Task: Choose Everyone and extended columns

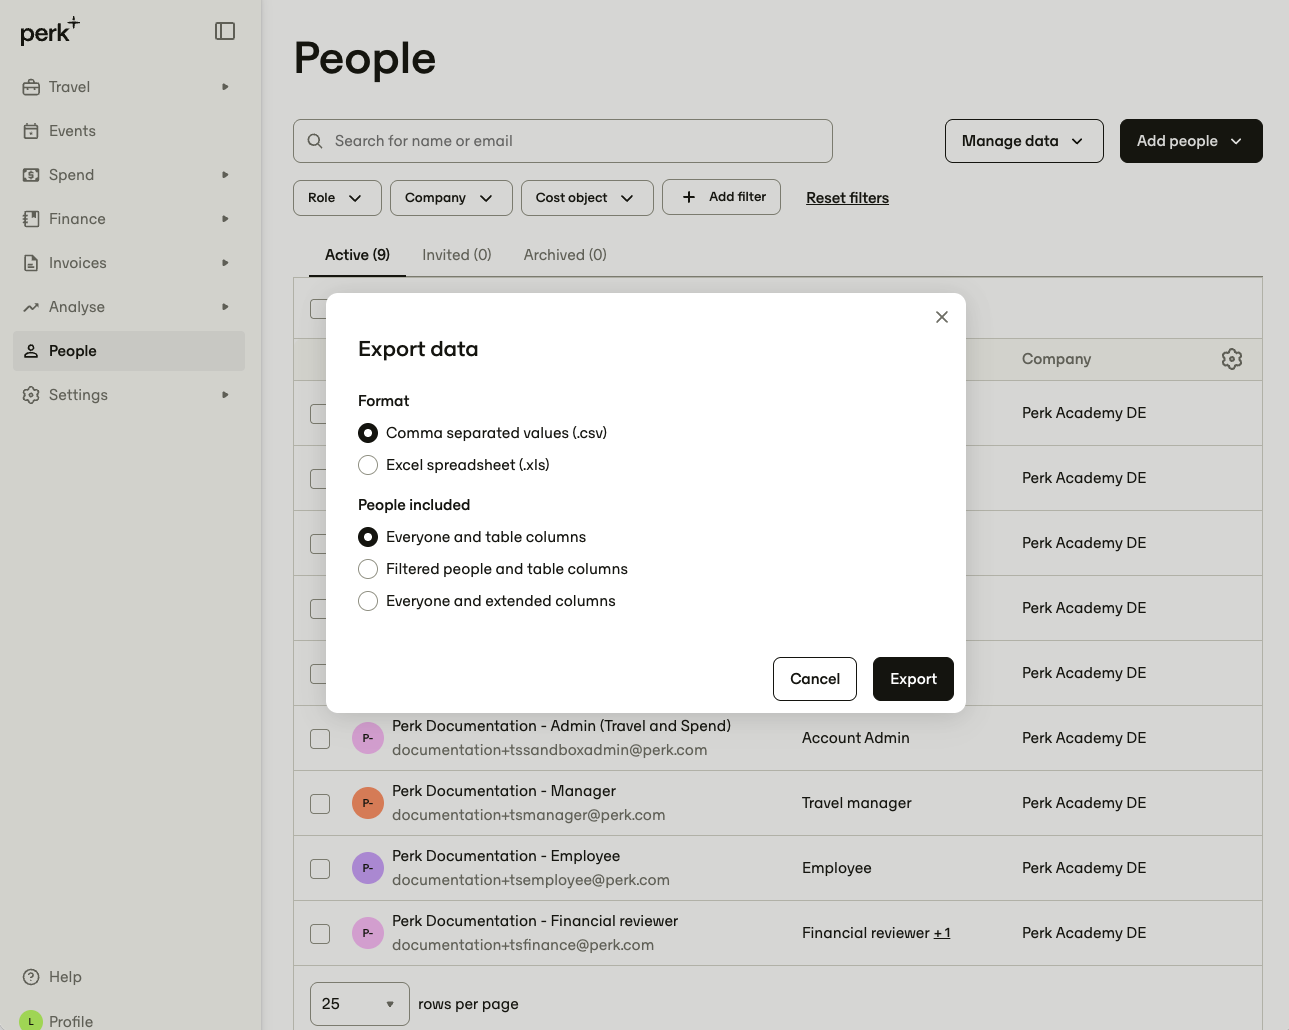Action: click(368, 601)
